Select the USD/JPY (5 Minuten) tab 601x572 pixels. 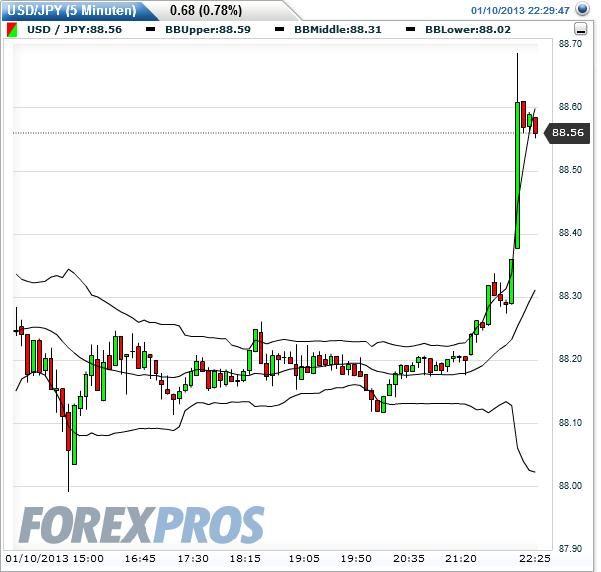[x=72, y=10]
